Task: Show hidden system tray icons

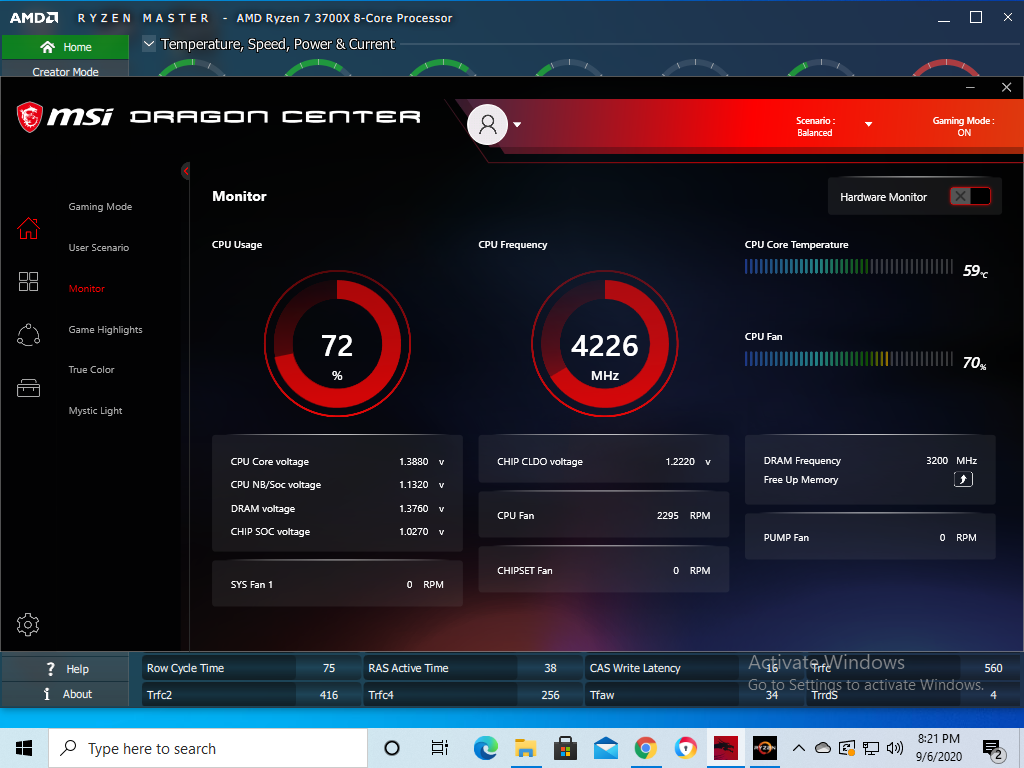Action: pyautogui.click(x=799, y=748)
